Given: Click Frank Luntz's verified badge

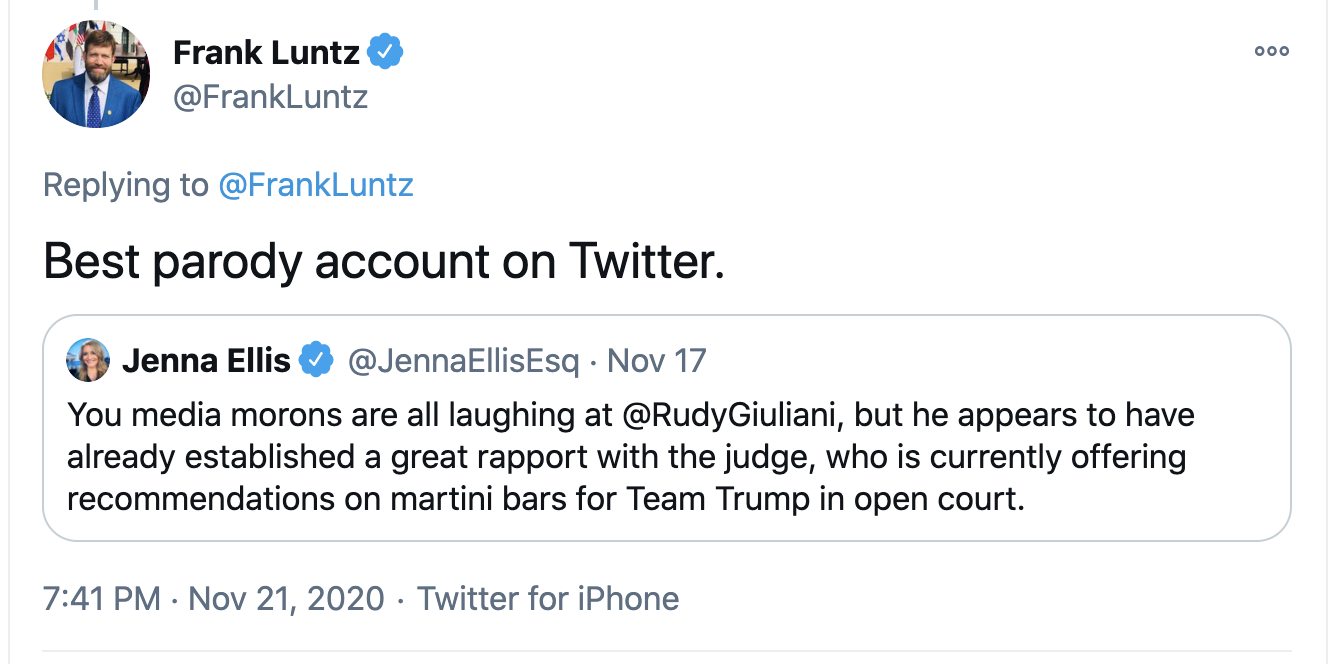Looking at the screenshot, I should tap(386, 52).
